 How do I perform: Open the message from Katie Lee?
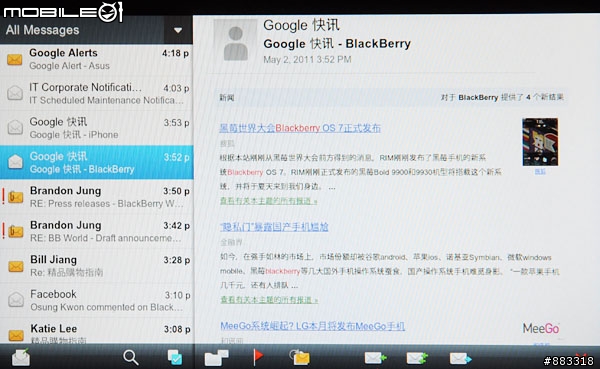tap(96, 331)
